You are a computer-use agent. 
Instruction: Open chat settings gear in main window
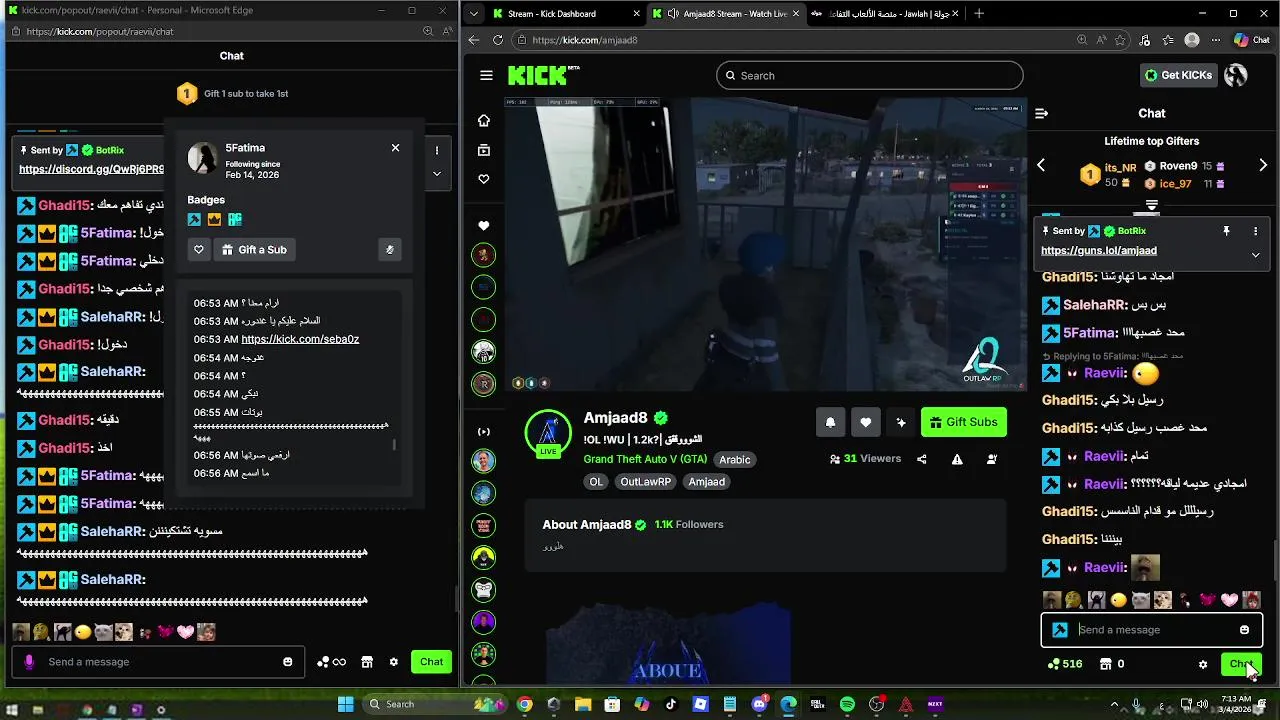tap(1203, 664)
